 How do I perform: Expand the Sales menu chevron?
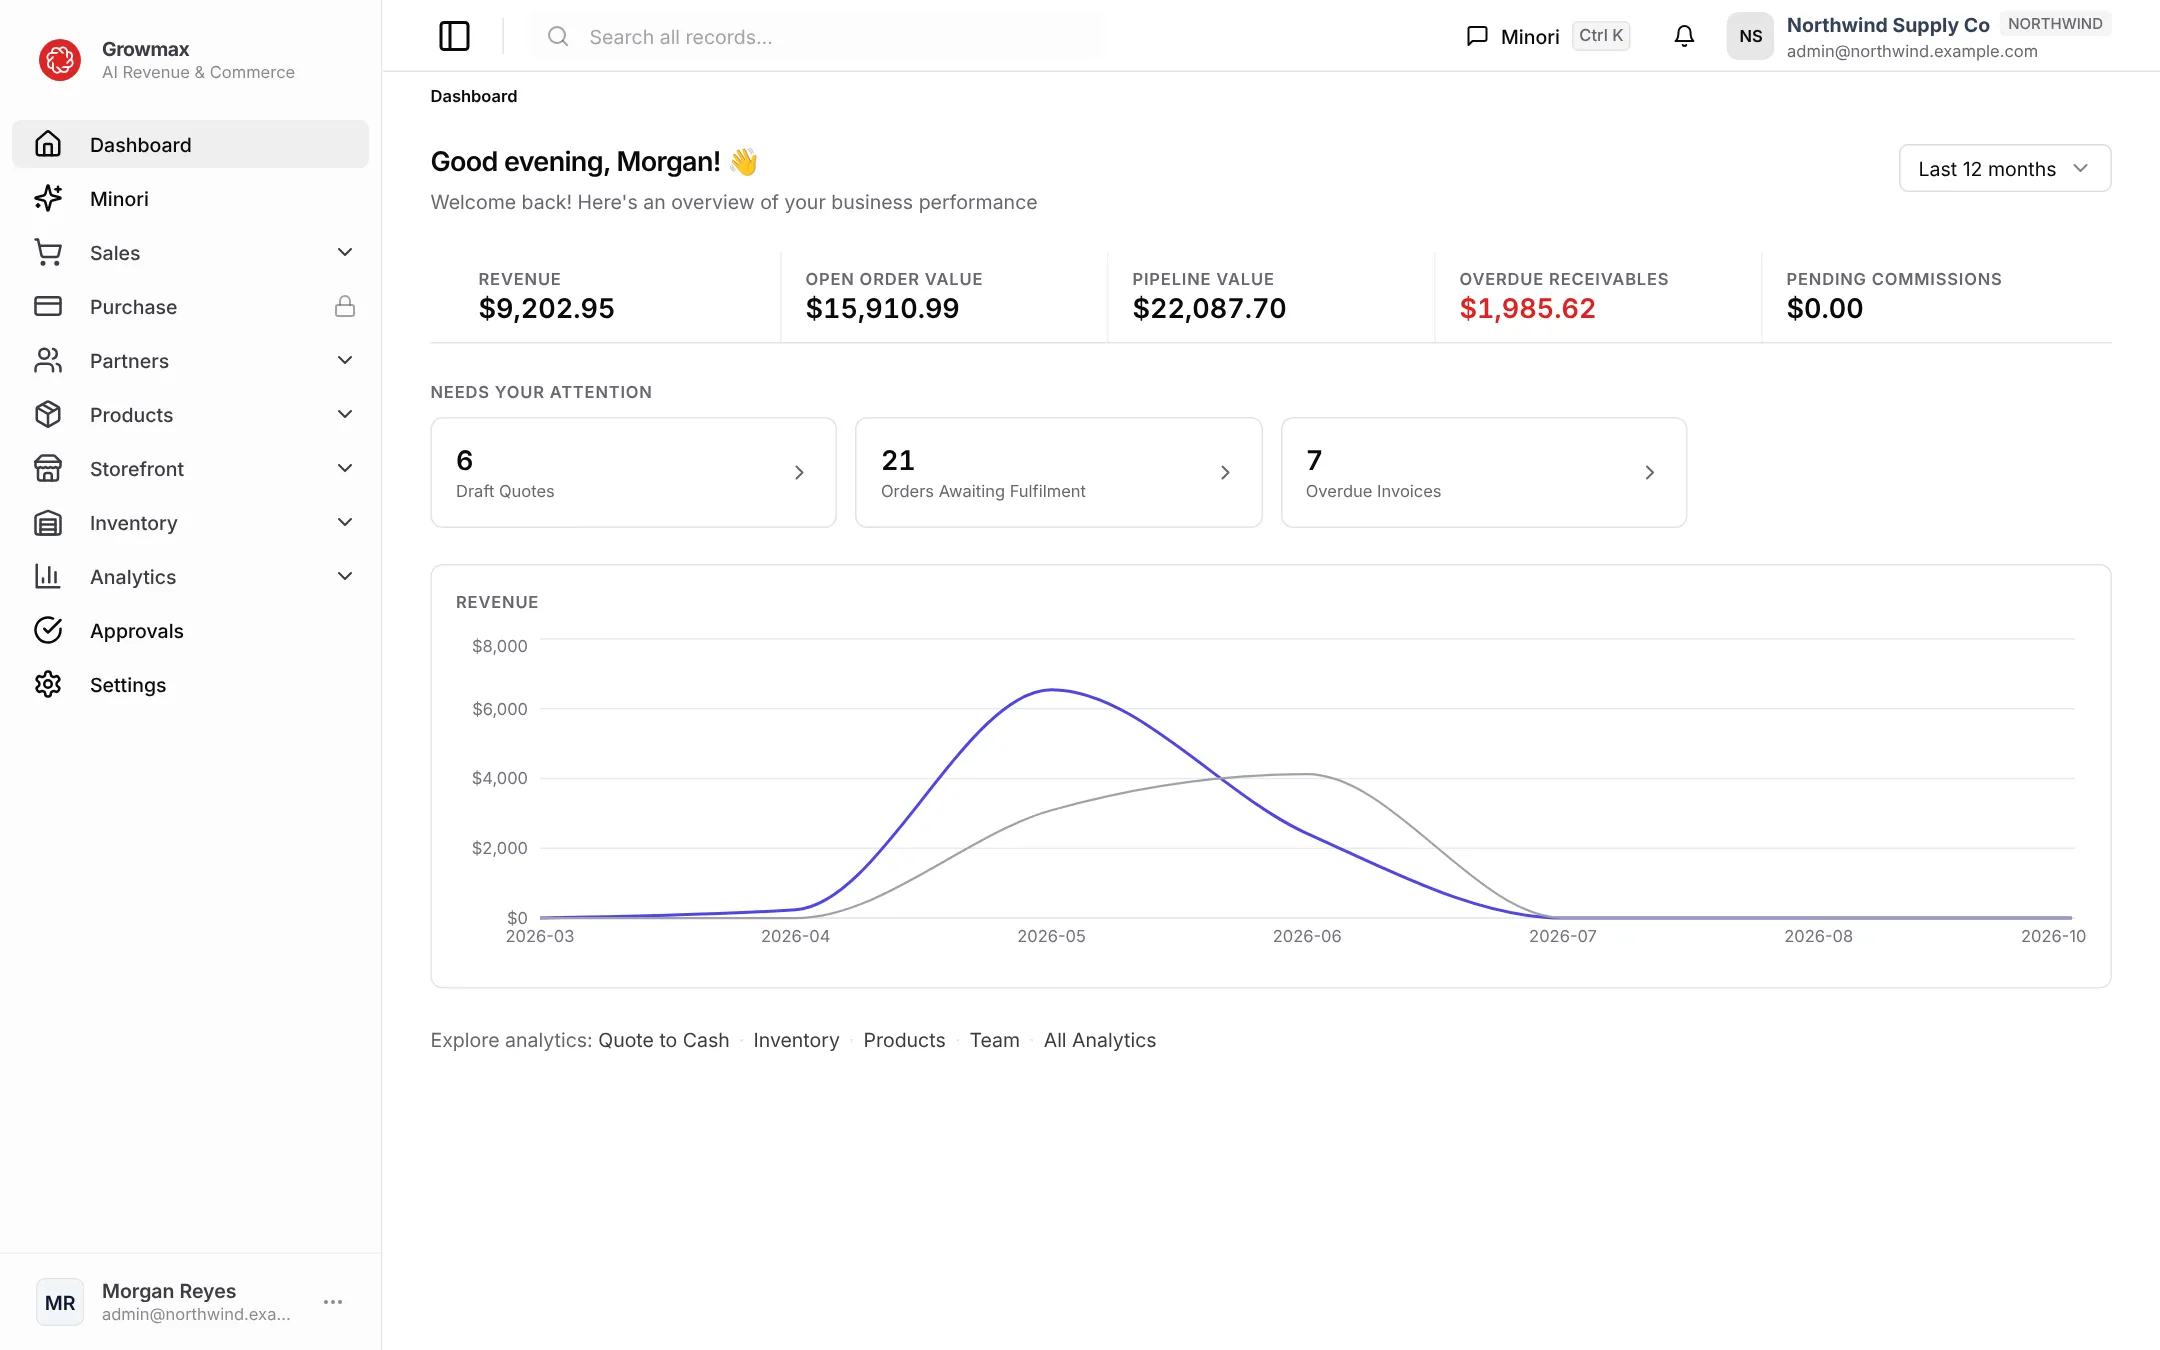tap(345, 252)
